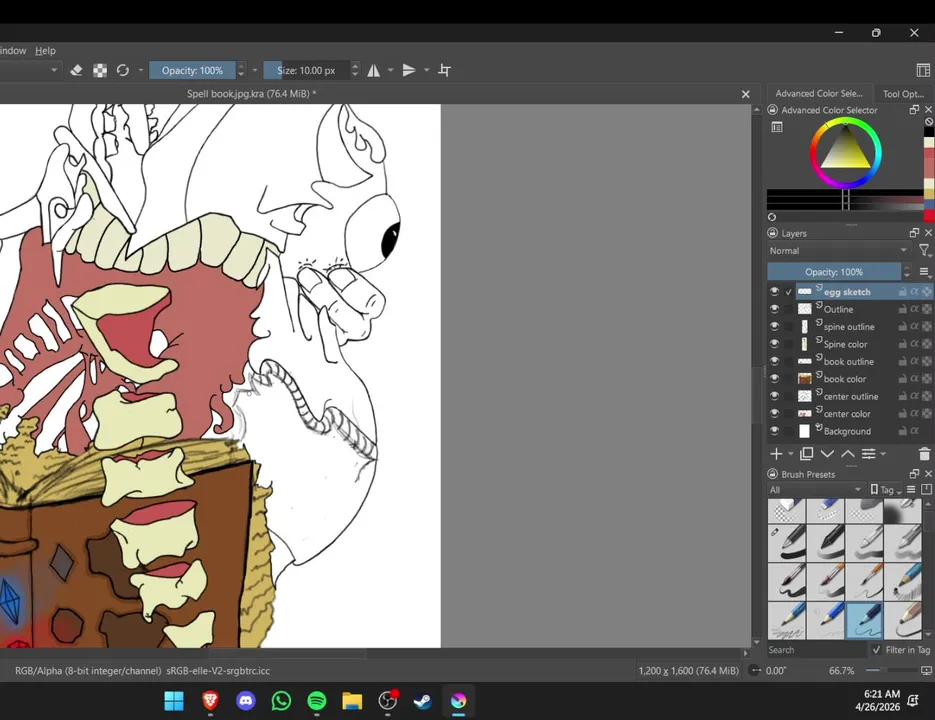Move layer up with up arrow
The width and height of the screenshot is (935, 720).
tap(847, 454)
